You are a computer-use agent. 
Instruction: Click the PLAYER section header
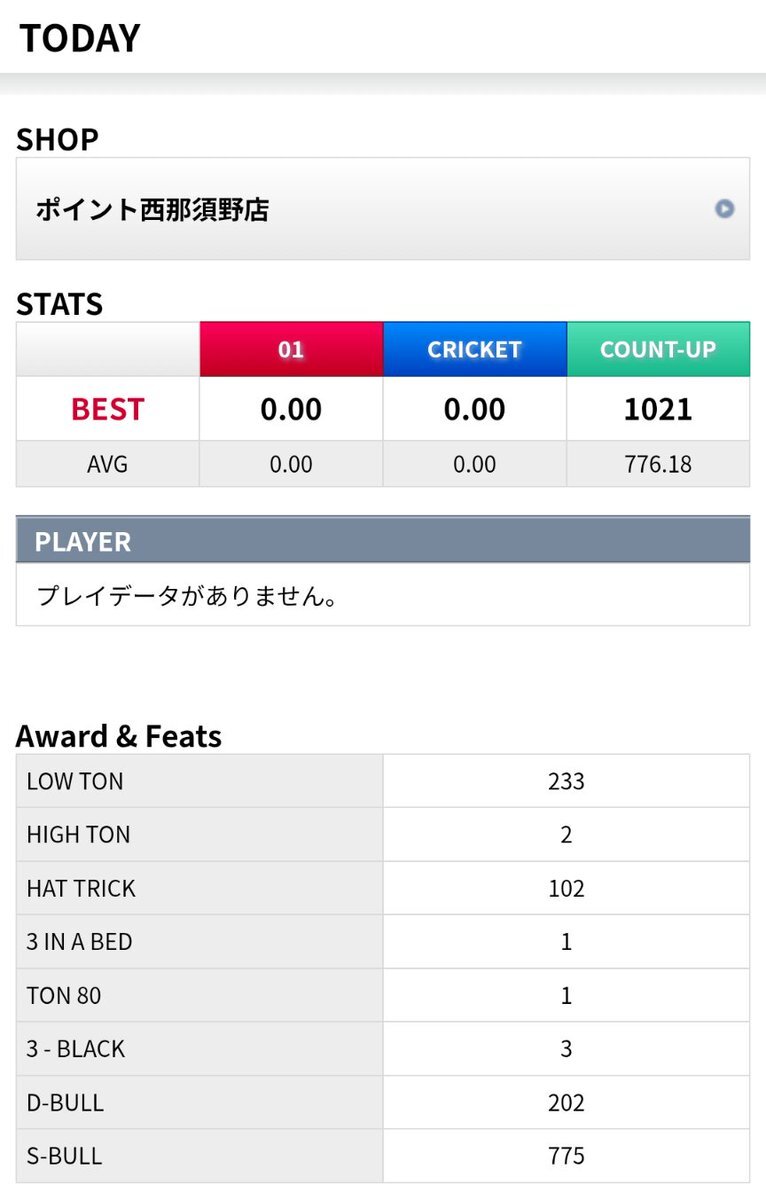coord(382,541)
